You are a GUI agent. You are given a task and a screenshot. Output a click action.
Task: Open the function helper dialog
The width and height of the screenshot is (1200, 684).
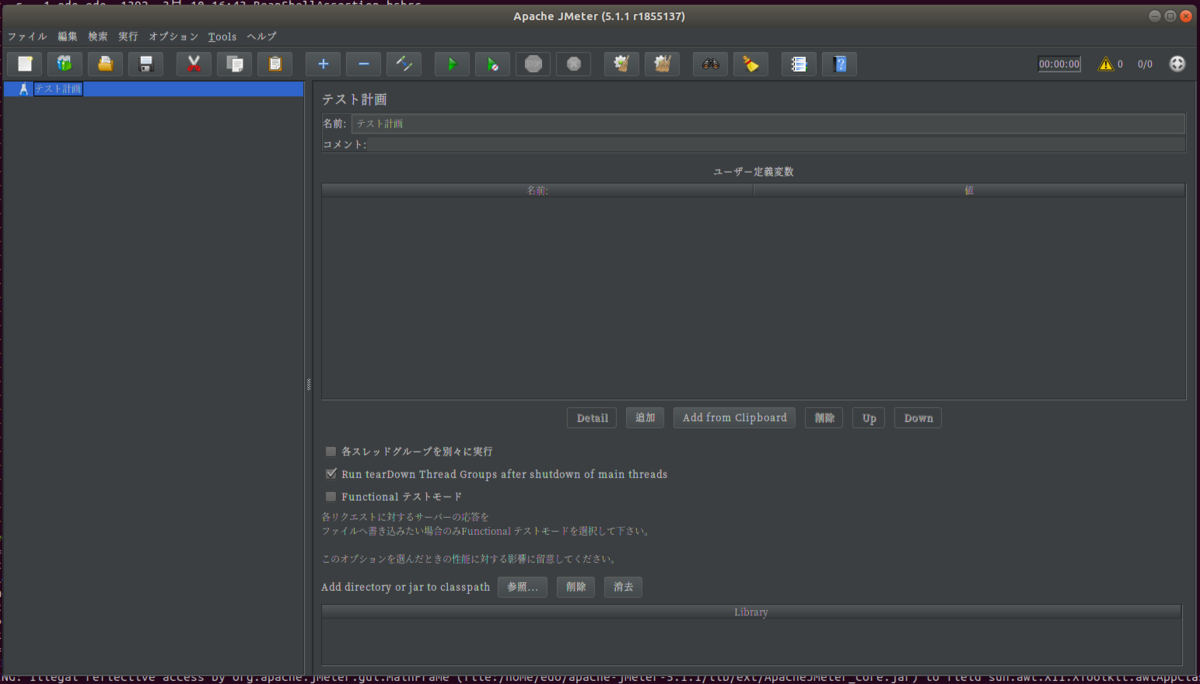[x=798, y=63]
